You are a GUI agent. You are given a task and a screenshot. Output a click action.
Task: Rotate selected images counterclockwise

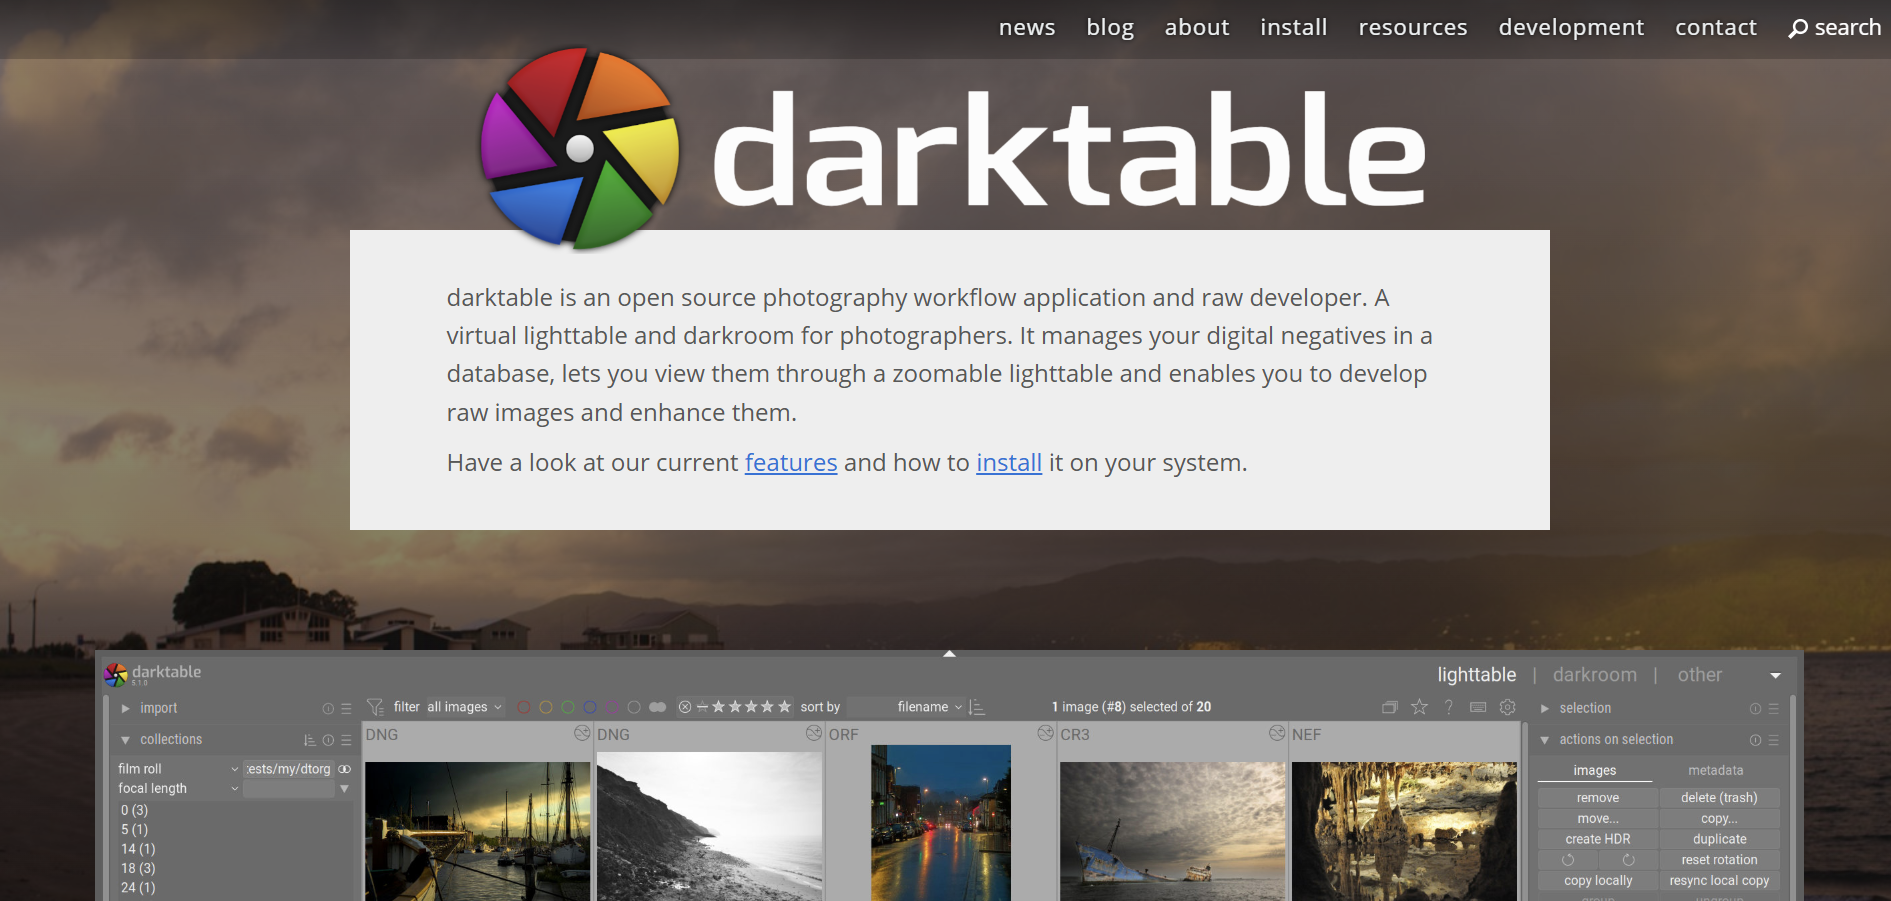[x=1568, y=860]
